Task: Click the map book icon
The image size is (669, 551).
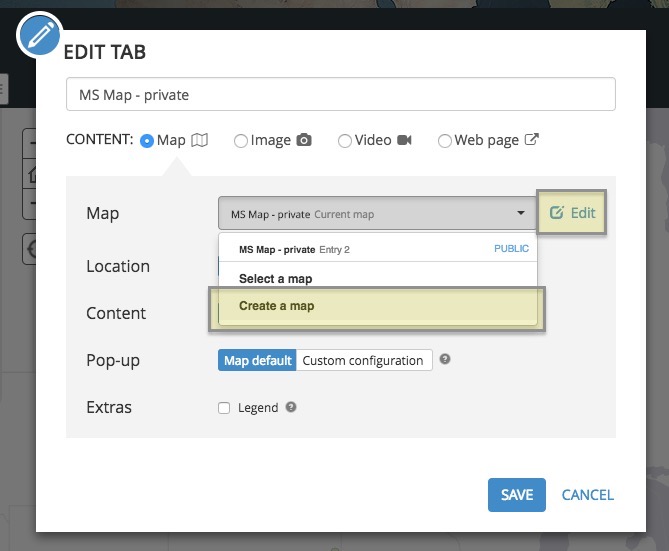Action: 200,141
